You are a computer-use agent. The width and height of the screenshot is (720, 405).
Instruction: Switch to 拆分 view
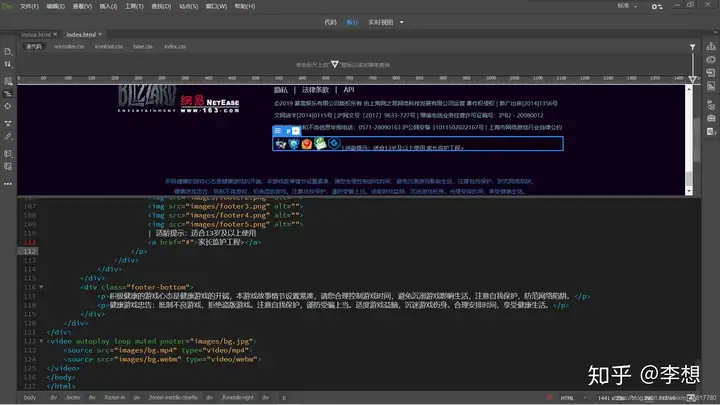[x=352, y=22]
